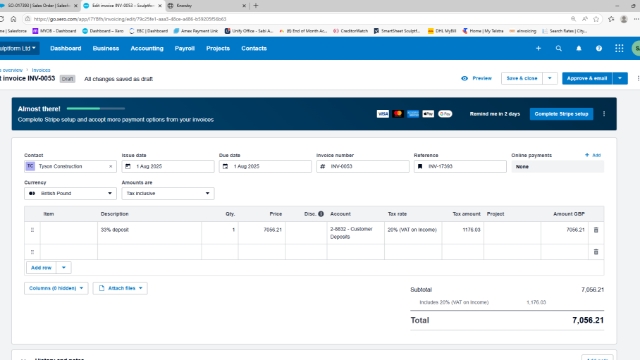640x360 pixels.
Task: Grab drag handle of 33% deposit row
Action: 32,230
